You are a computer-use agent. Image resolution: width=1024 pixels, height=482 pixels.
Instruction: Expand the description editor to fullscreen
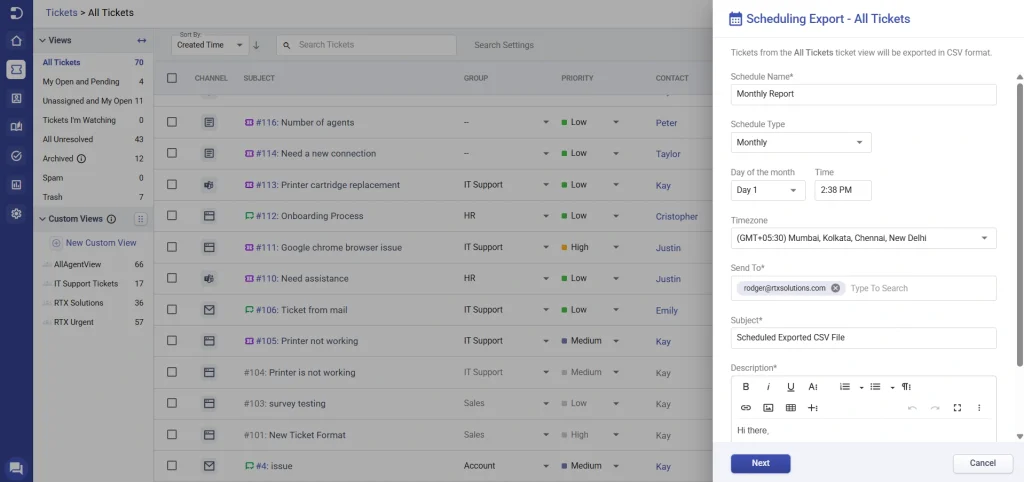pyautogui.click(x=957, y=408)
